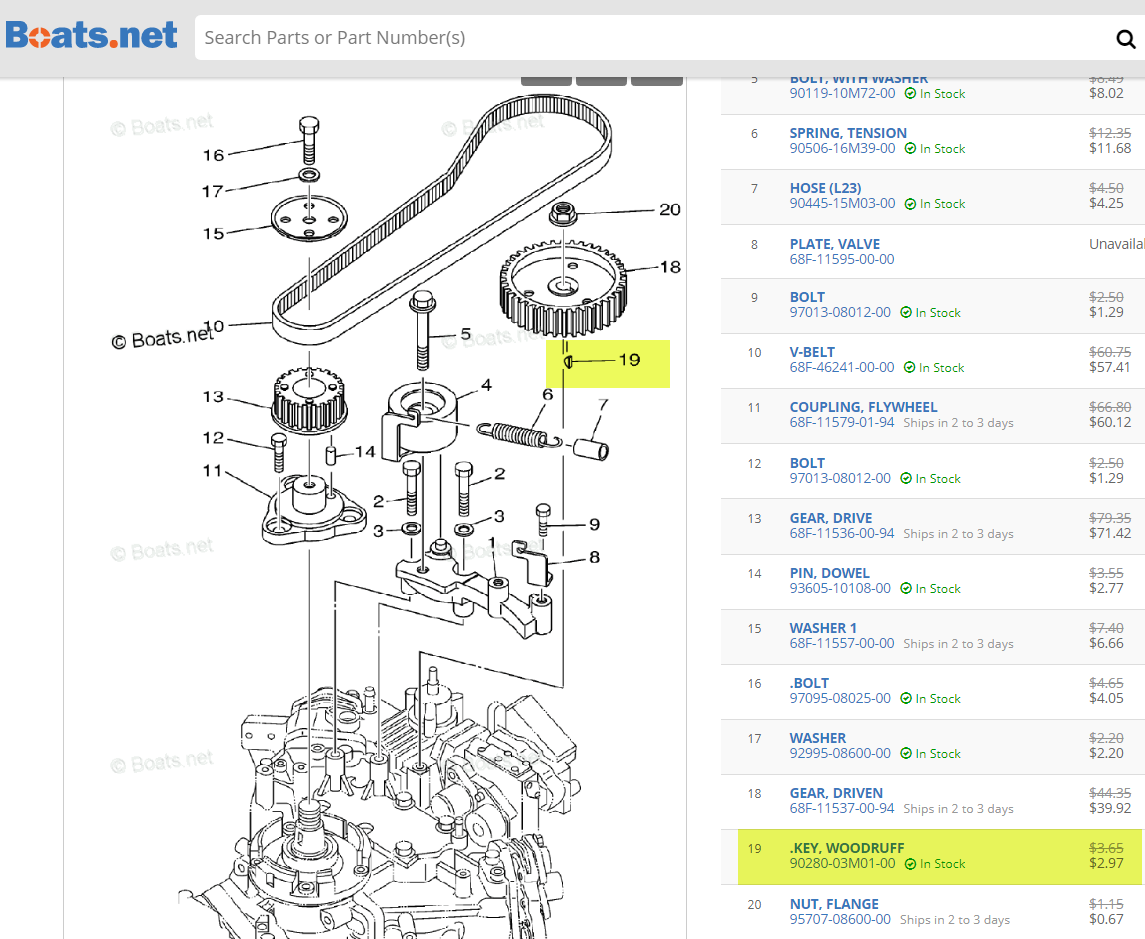
Task: Click the search magnifier icon
Action: tap(1126, 38)
